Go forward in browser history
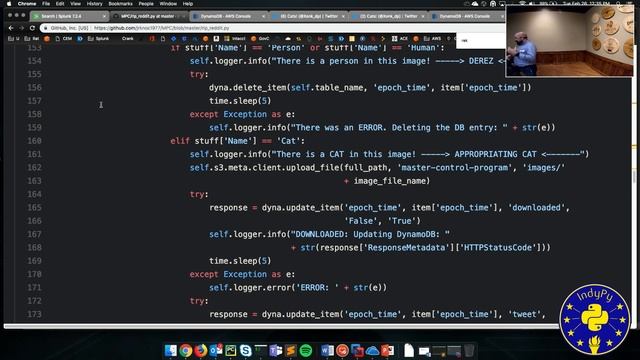 point(22,28)
